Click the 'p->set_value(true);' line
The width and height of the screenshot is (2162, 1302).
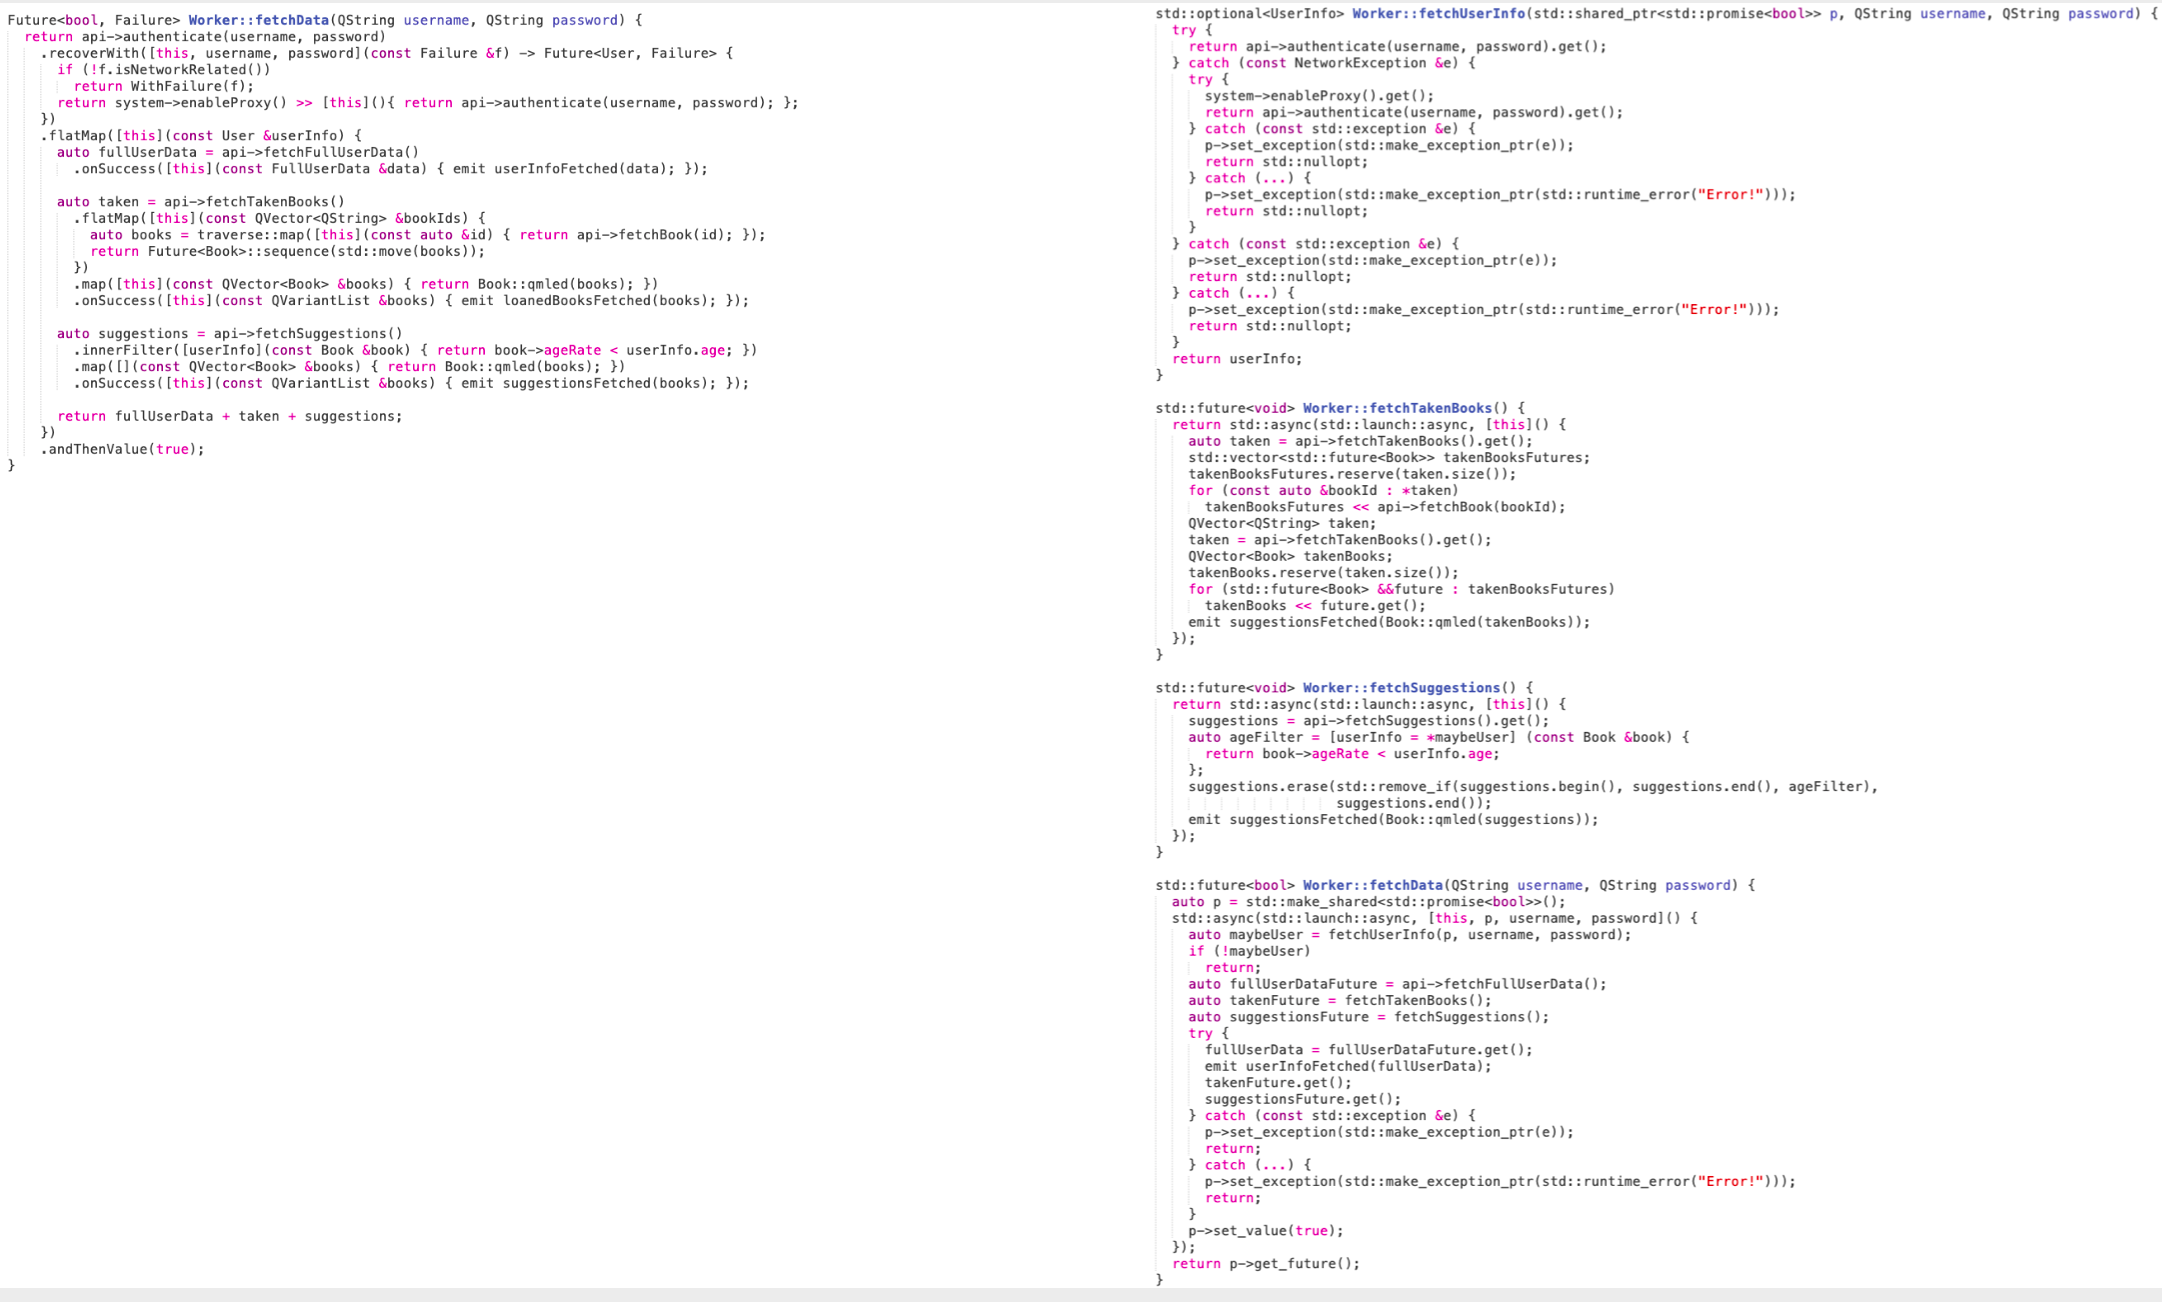tap(1266, 1231)
